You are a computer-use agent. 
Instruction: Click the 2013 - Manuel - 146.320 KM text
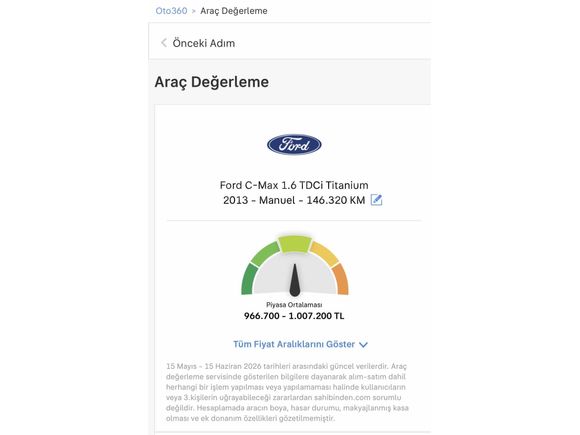tap(294, 200)
